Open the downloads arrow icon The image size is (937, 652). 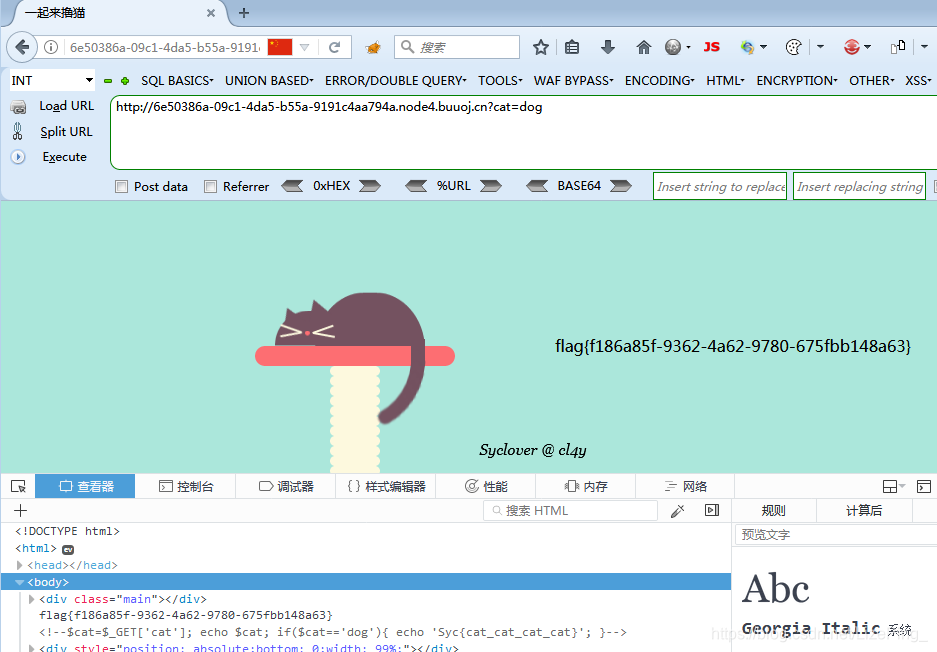pos(608,47)
